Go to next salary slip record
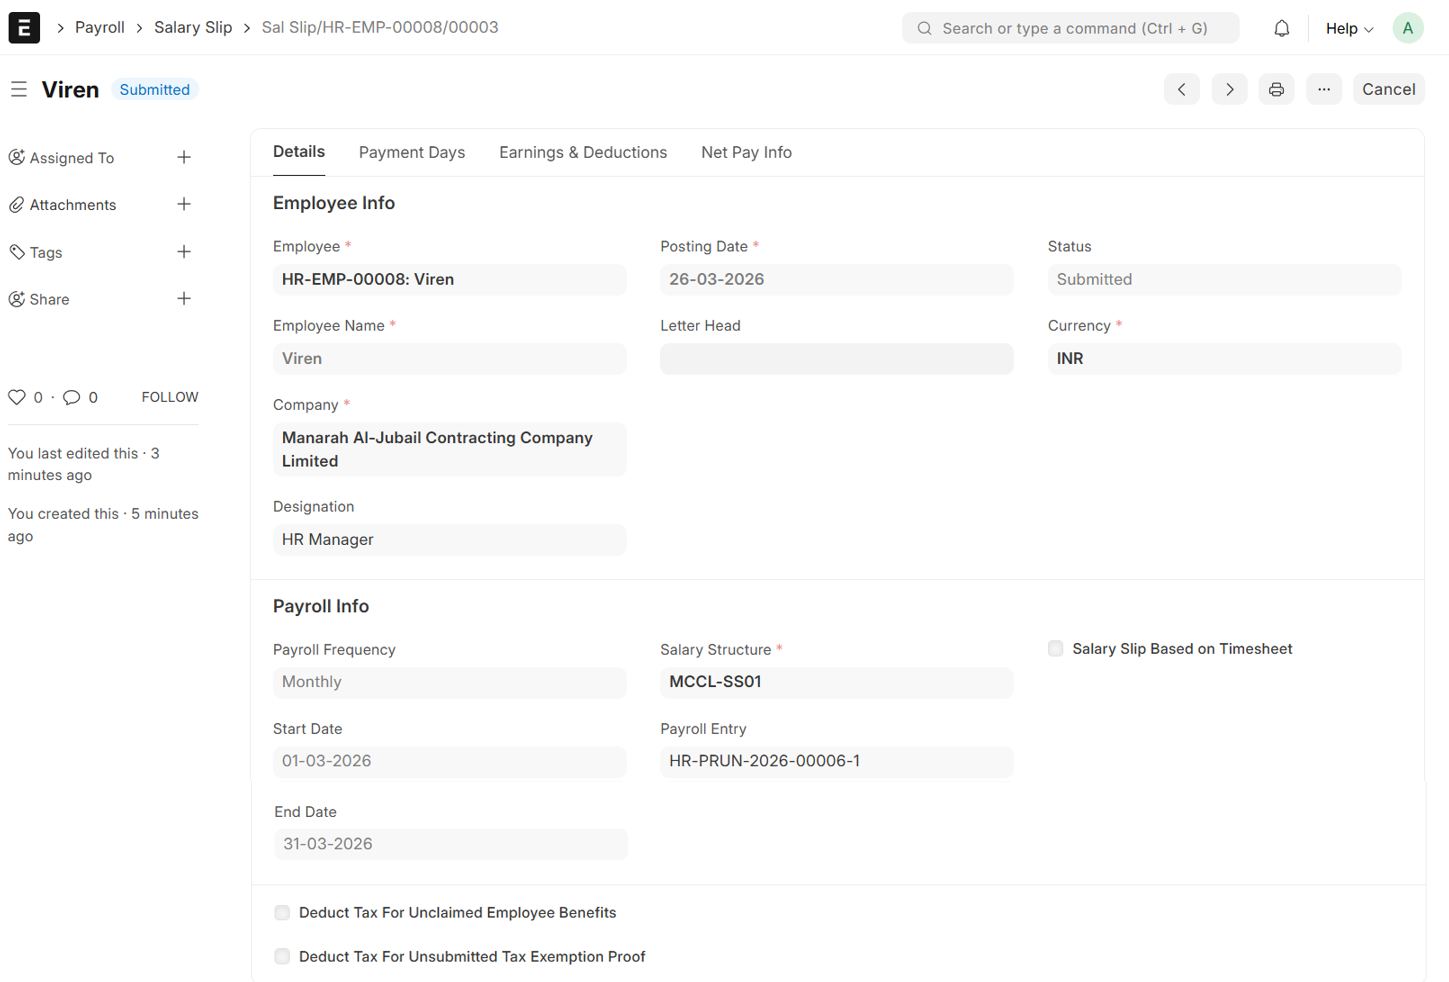The image size is (1449, 982). coord(1229,89)
